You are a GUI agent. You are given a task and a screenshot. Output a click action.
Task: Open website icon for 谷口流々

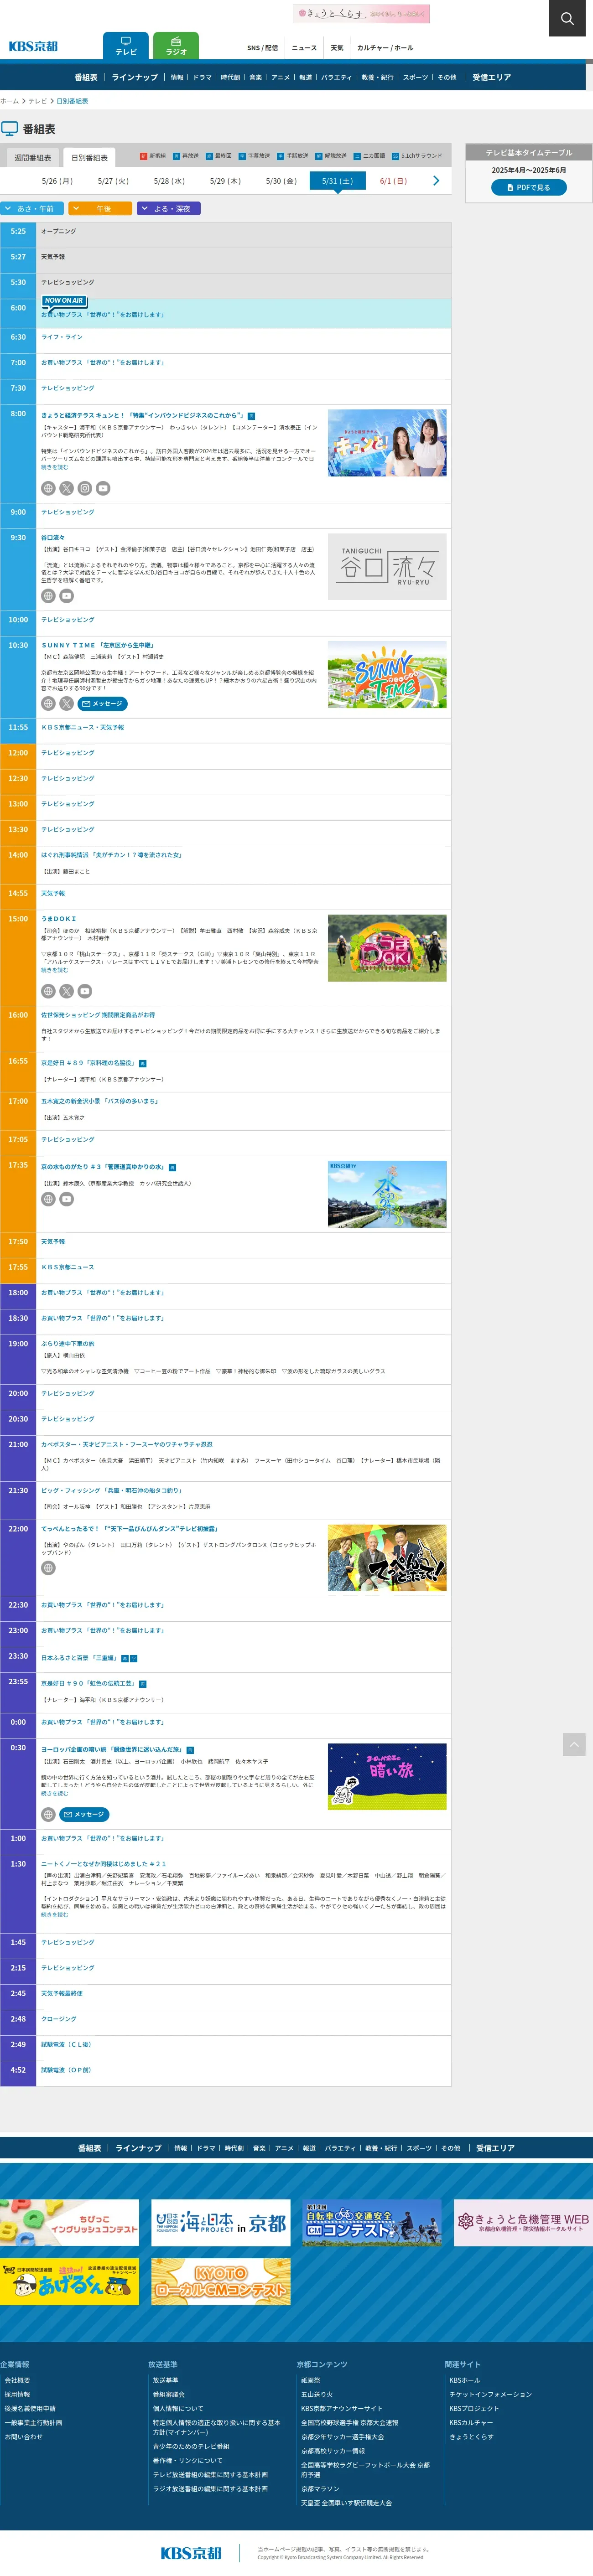click(48, 596)
